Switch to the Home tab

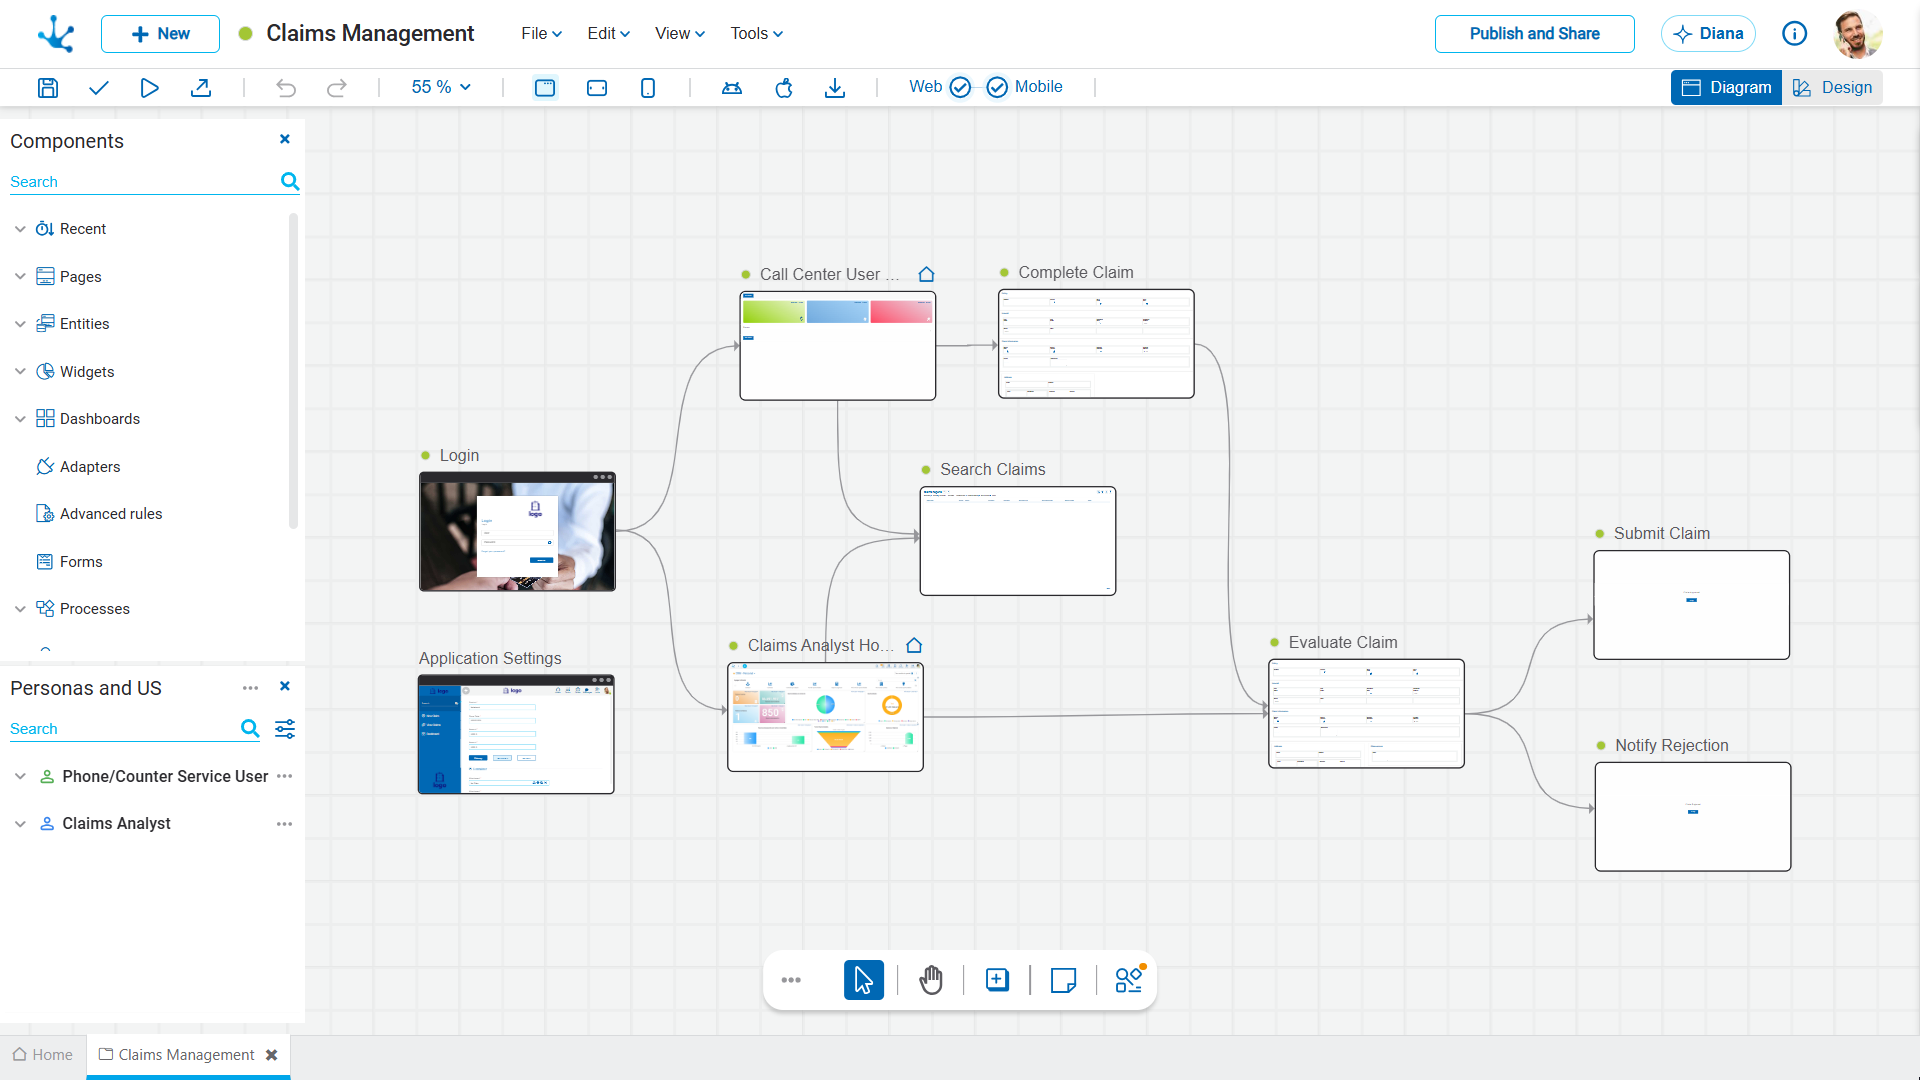(x=43, y=1055)
